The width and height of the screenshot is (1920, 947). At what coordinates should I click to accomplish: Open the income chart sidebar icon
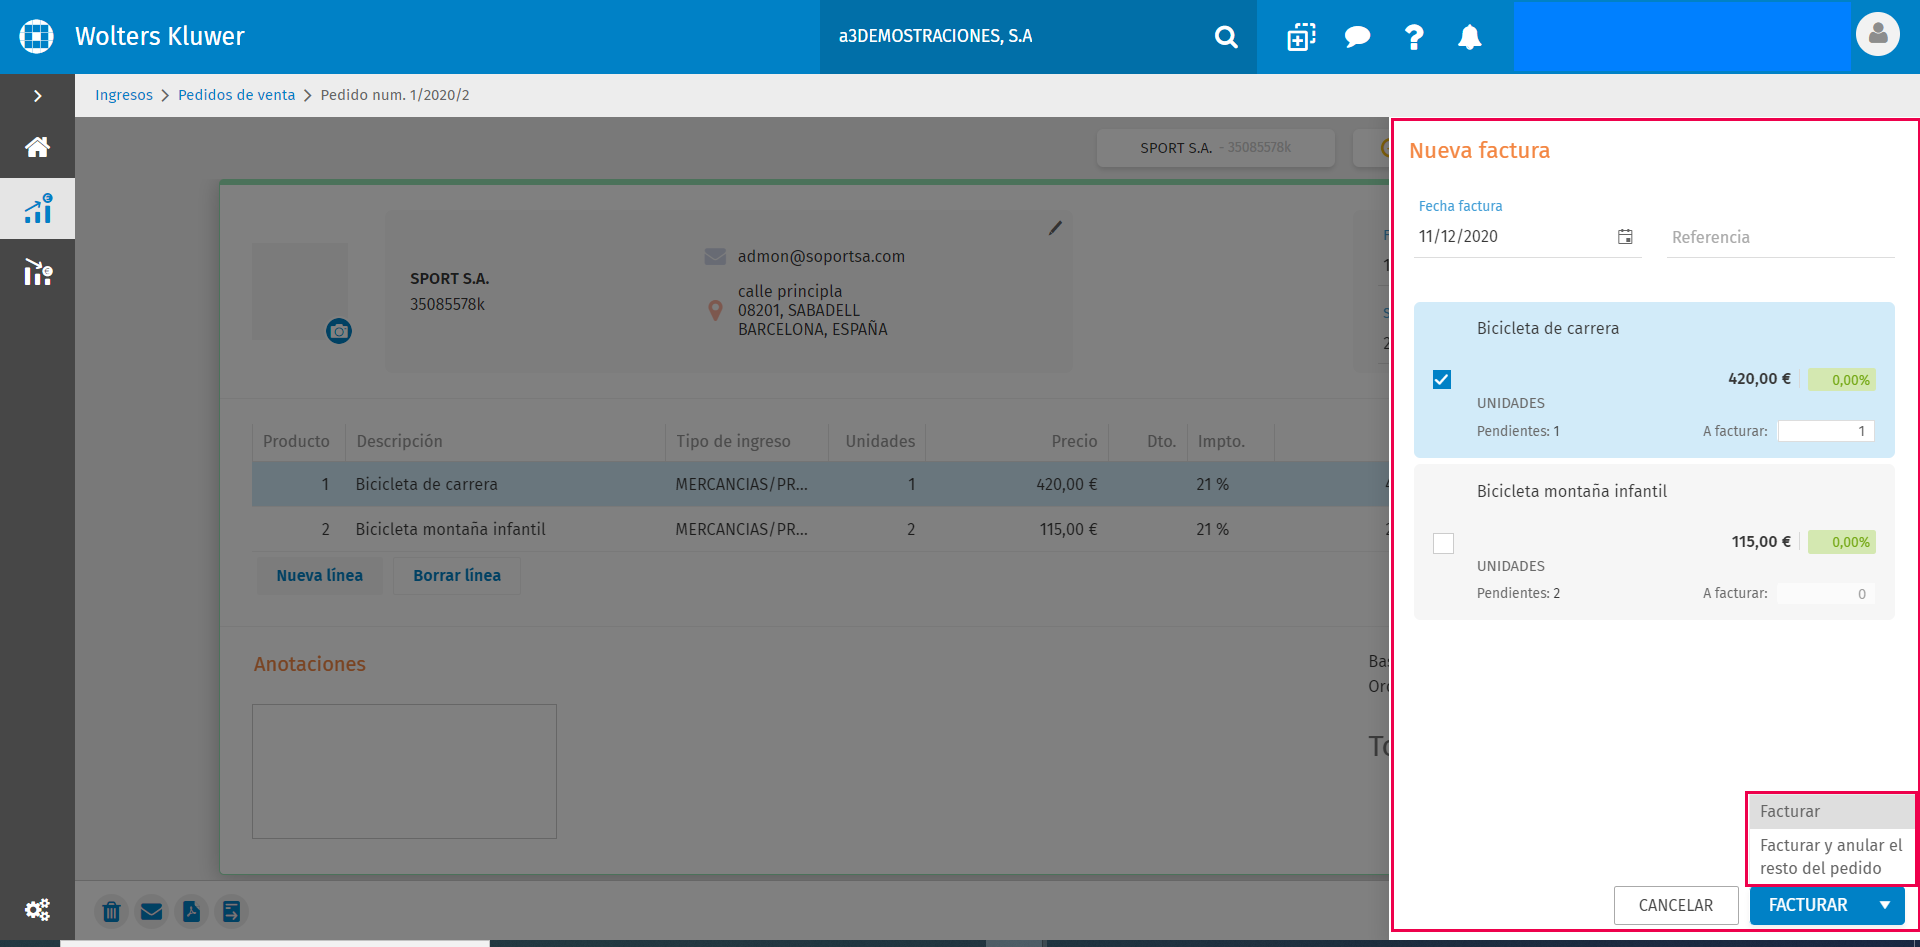(x=37, y=209)
